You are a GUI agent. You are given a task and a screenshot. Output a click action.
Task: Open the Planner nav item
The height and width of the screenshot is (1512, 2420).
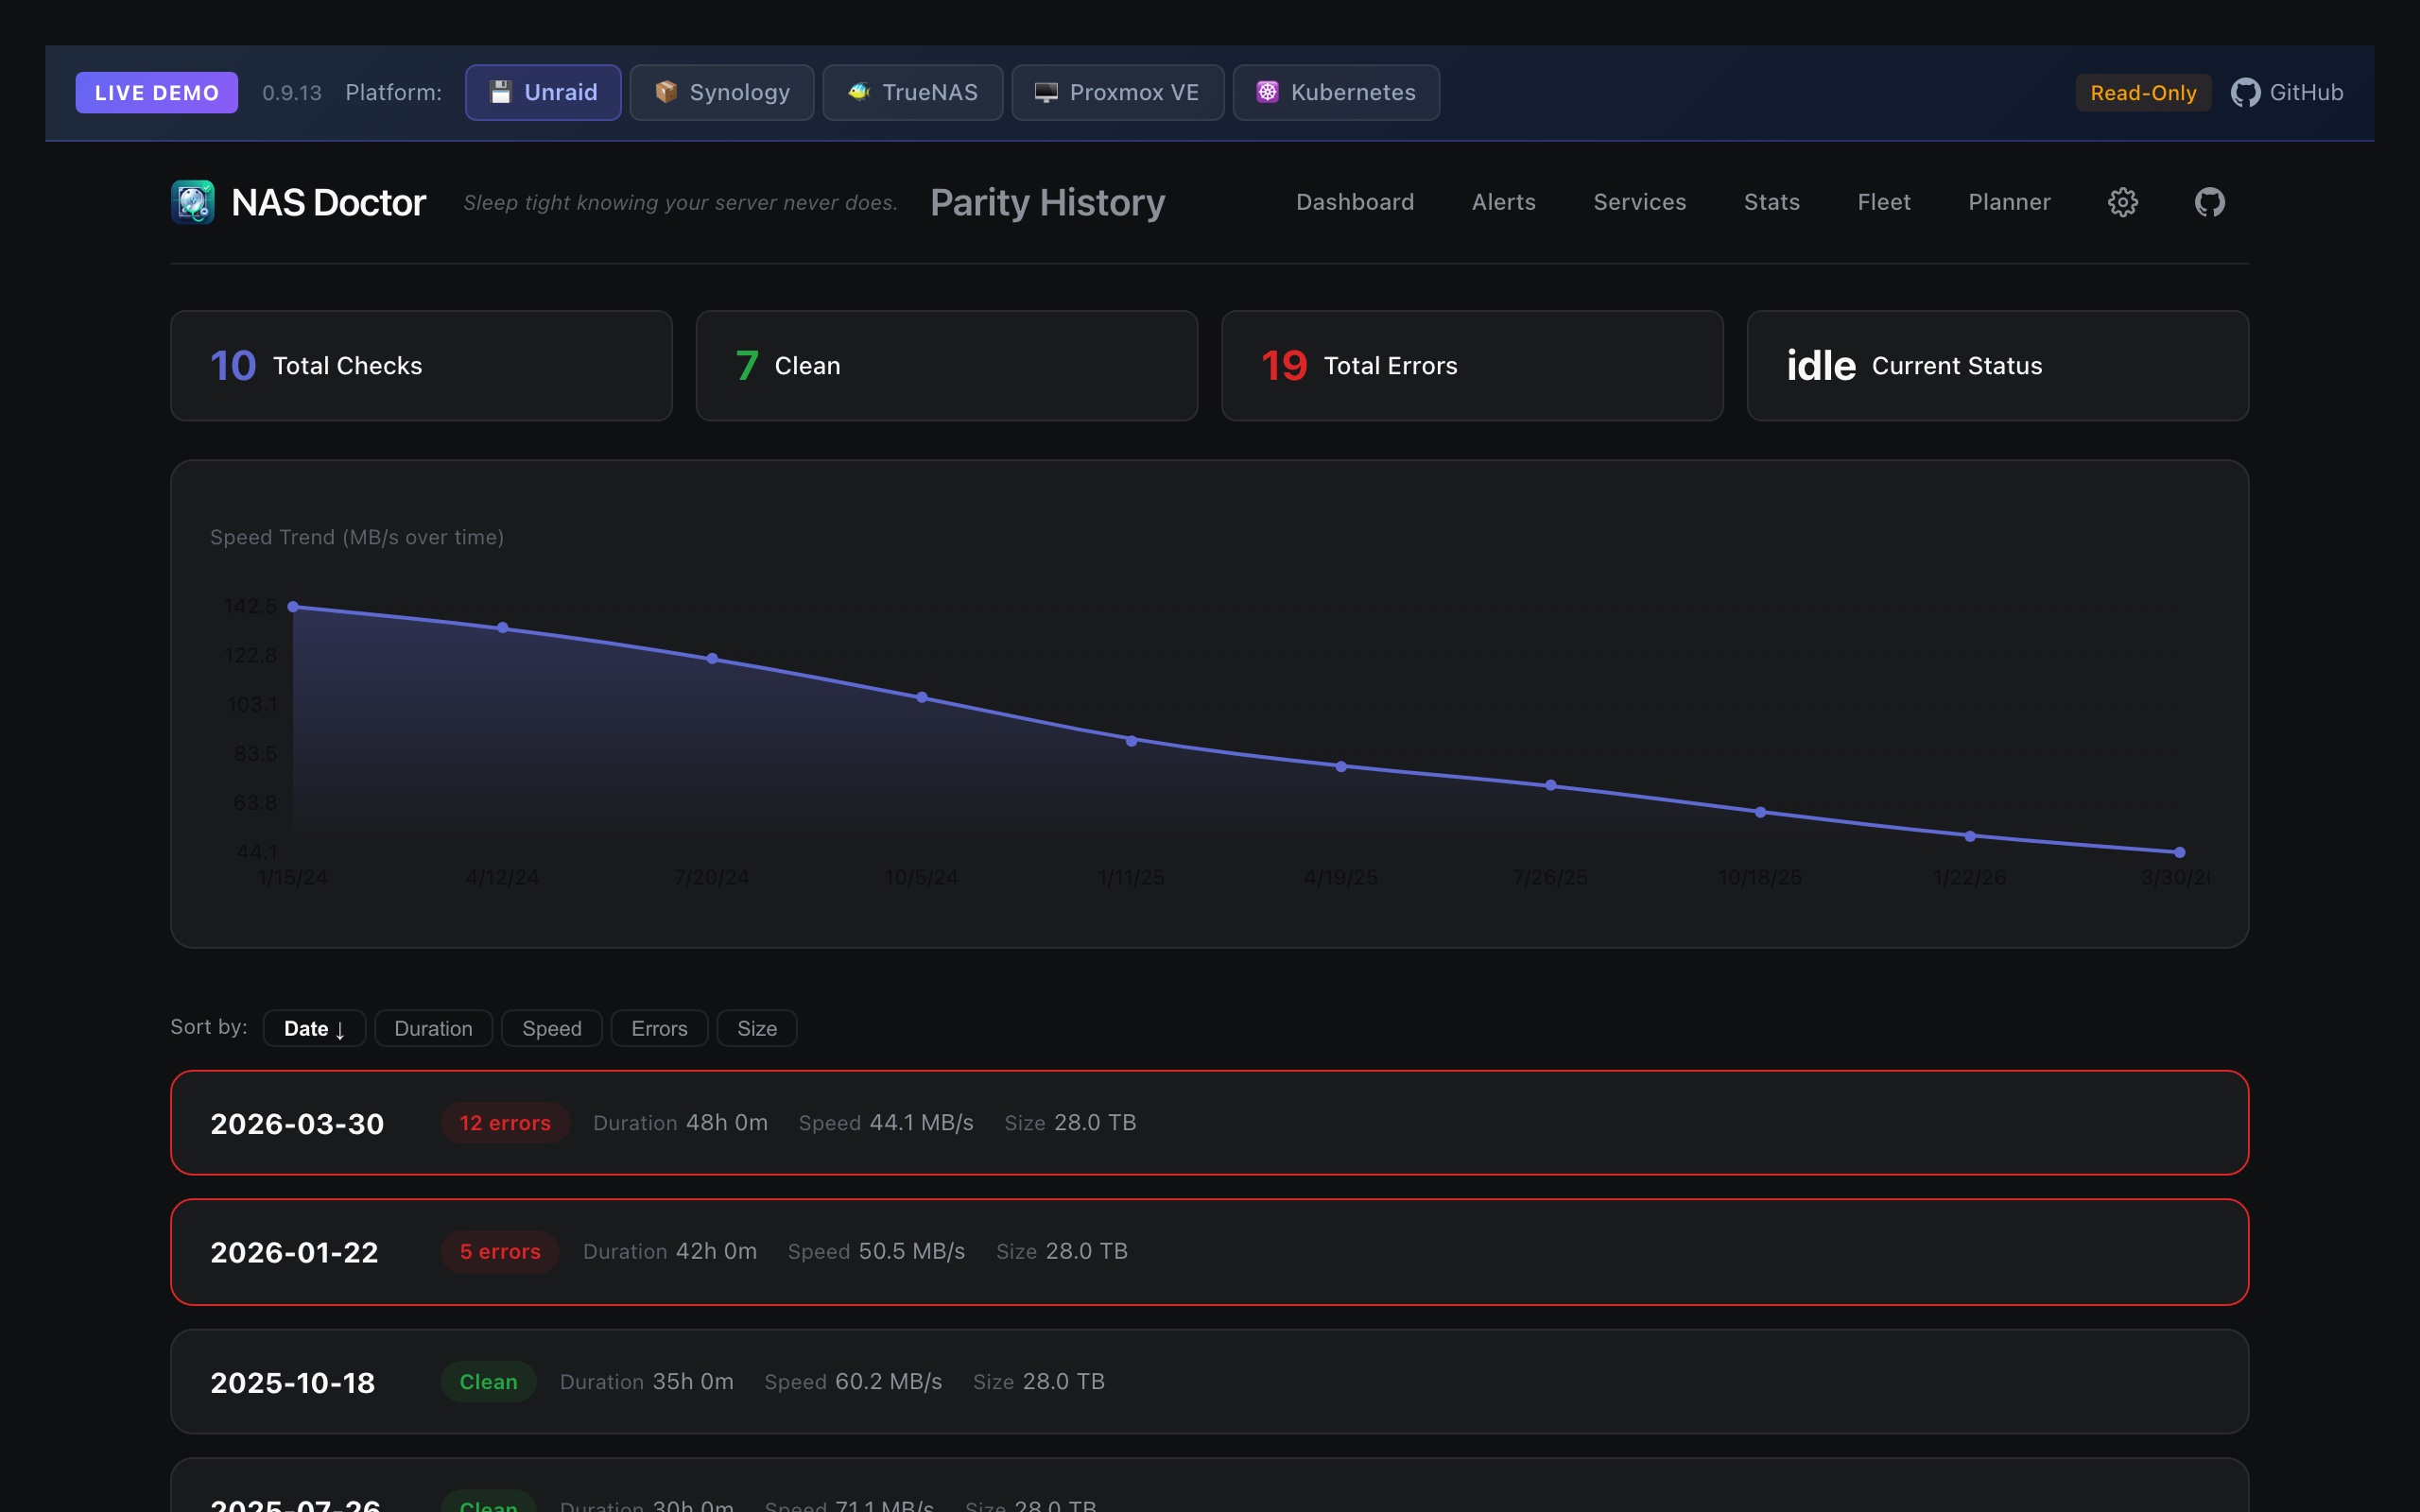2009,202
